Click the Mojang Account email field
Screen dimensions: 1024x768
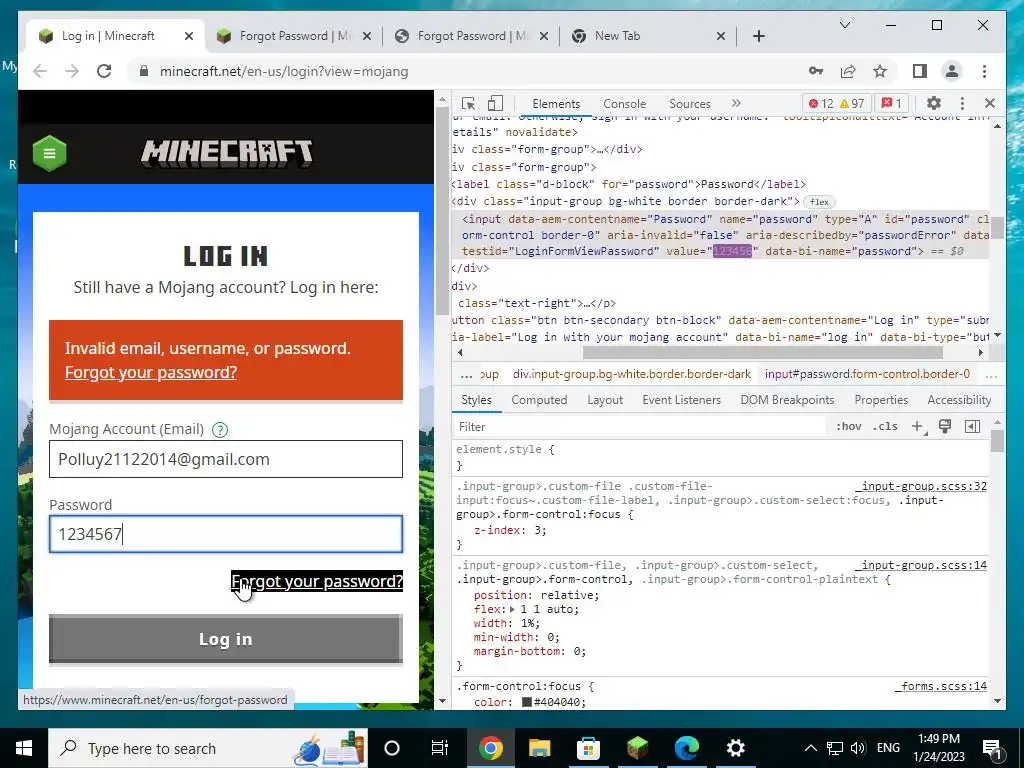point(225,459)
